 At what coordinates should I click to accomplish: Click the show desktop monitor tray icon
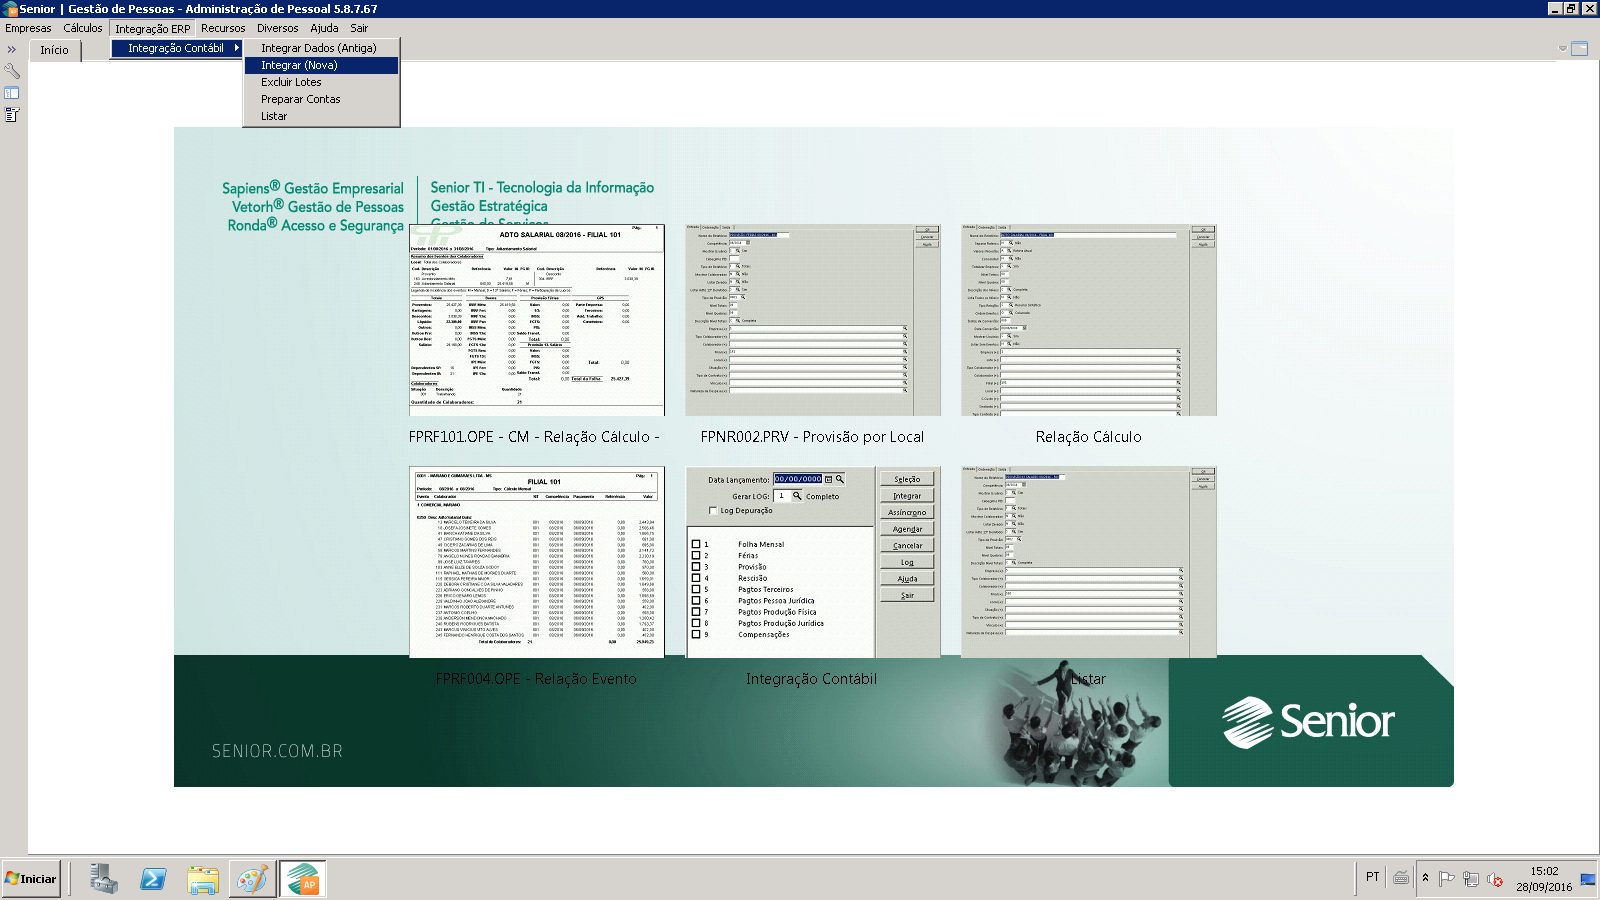(1588, 879)
